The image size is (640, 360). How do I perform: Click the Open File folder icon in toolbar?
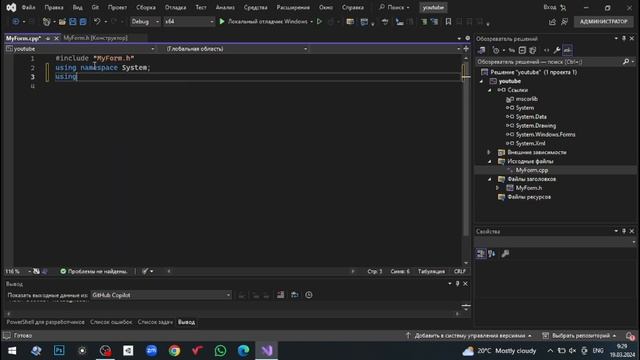62,21
